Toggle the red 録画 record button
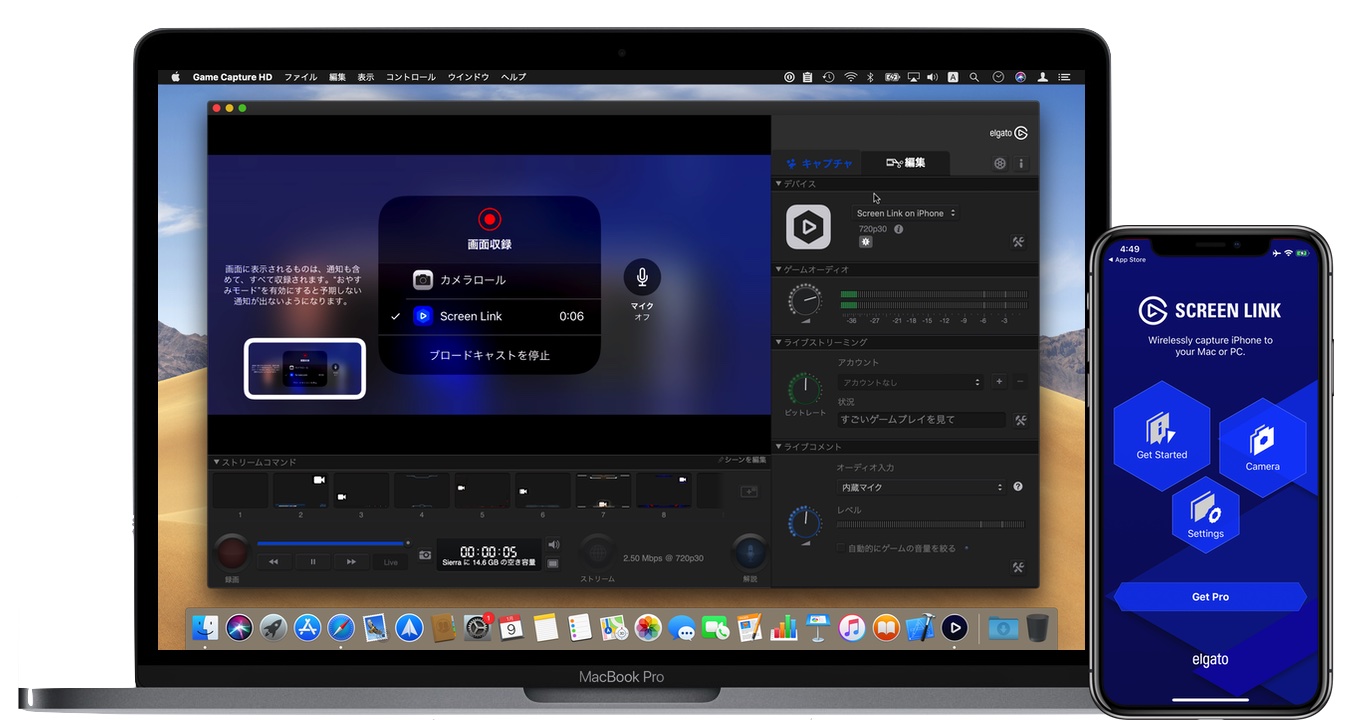This screenshot has width=1360, height=720. [x=232, y=553]
